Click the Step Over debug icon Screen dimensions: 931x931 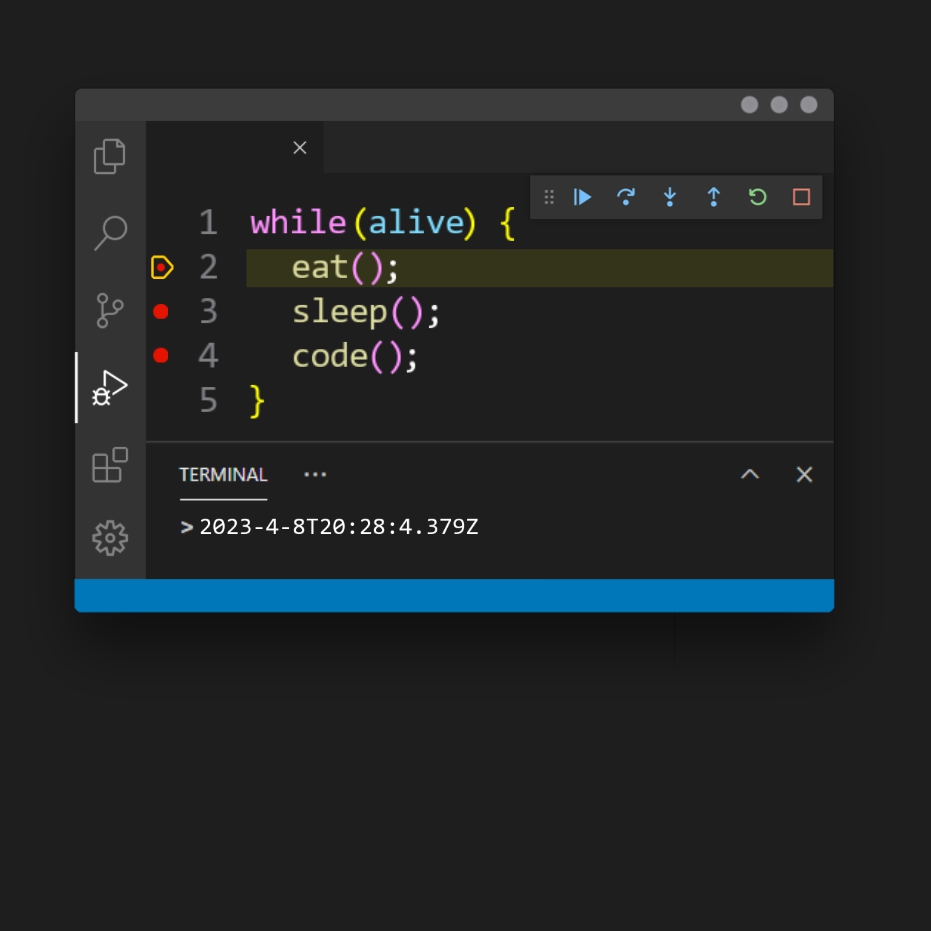[626, 197]
